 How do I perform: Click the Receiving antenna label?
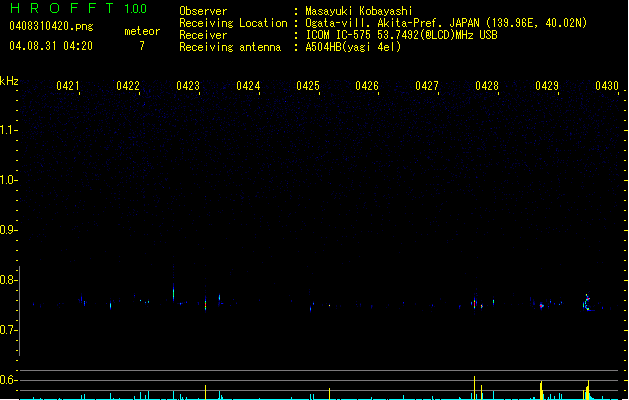click(x=230, y=47)
